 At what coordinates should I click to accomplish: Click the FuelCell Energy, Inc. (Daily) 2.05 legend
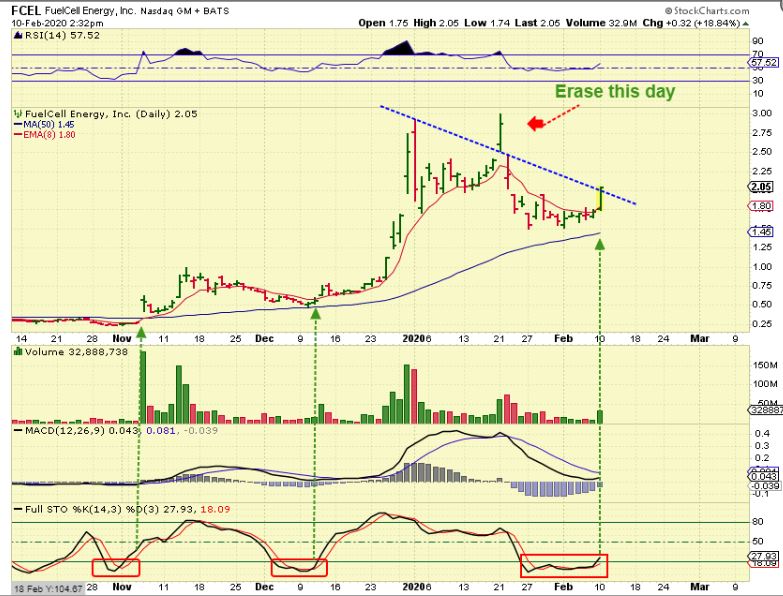(111, 114)
